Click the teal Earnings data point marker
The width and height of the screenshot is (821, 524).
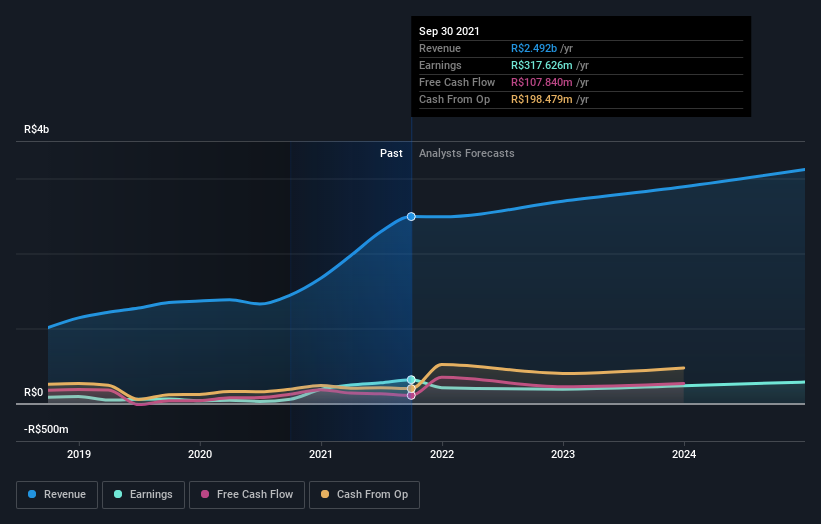(x=411, y=380)
